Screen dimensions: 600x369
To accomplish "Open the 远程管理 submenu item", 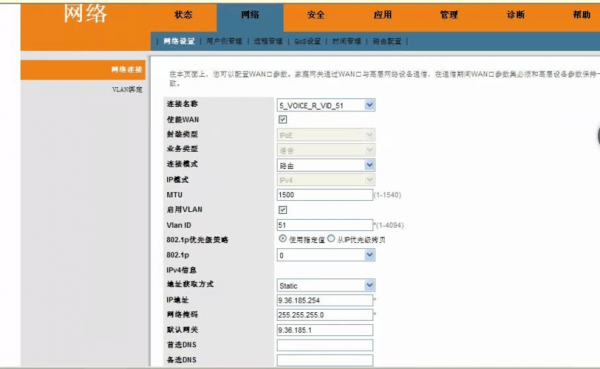I will click(x=268, y=41).
